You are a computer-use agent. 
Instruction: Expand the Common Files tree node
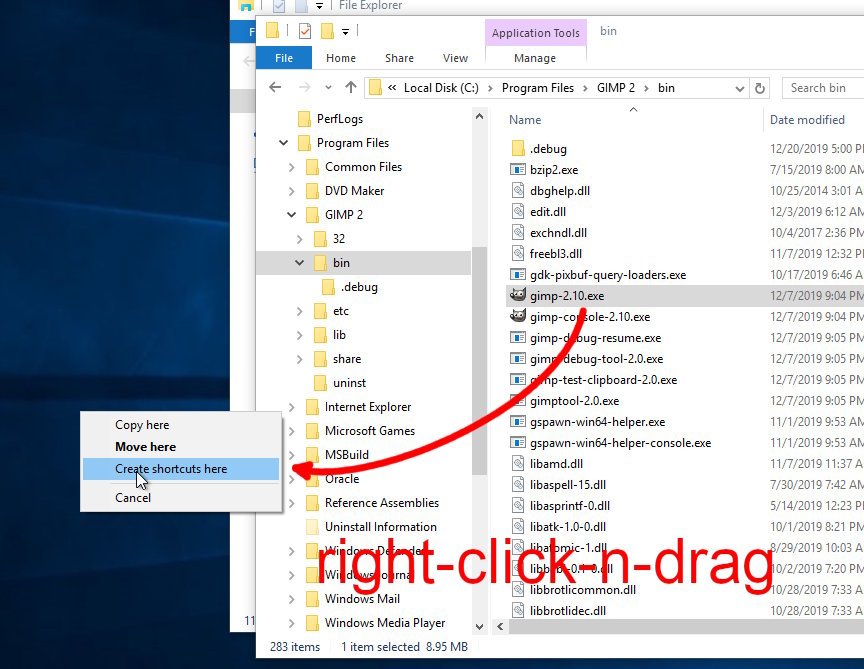pos(291,167)
